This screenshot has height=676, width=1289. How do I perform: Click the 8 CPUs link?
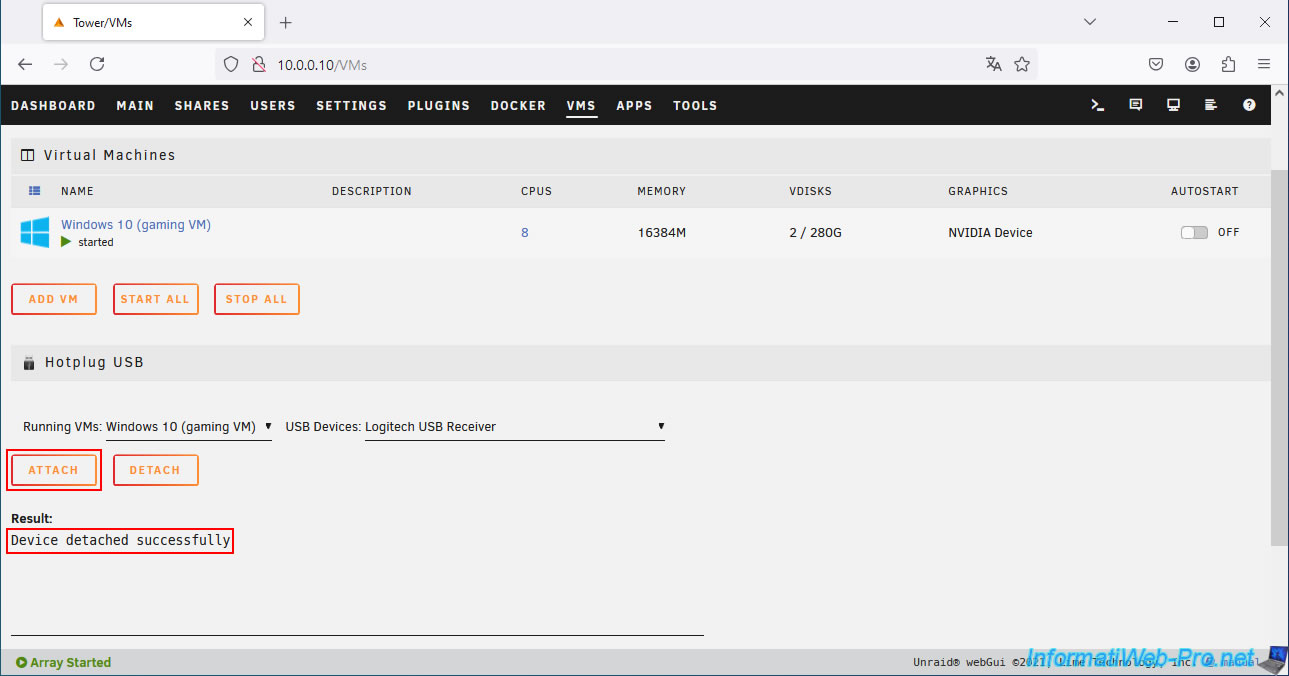tap(525, 233)
